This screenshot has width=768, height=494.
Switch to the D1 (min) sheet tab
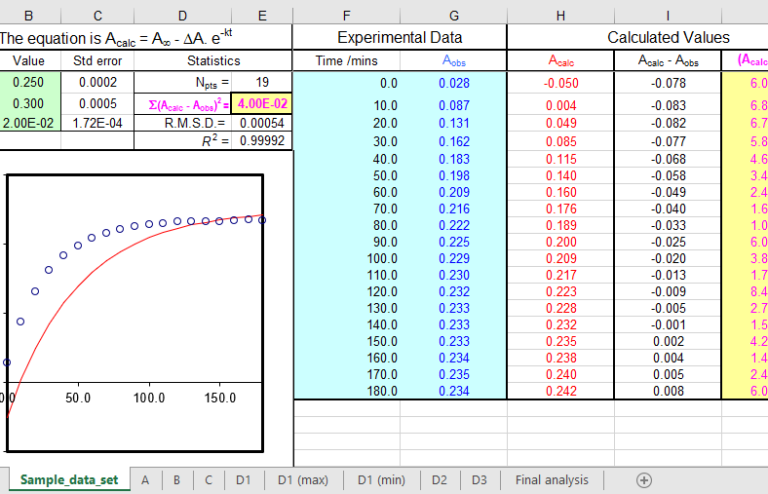click(382, 480)
